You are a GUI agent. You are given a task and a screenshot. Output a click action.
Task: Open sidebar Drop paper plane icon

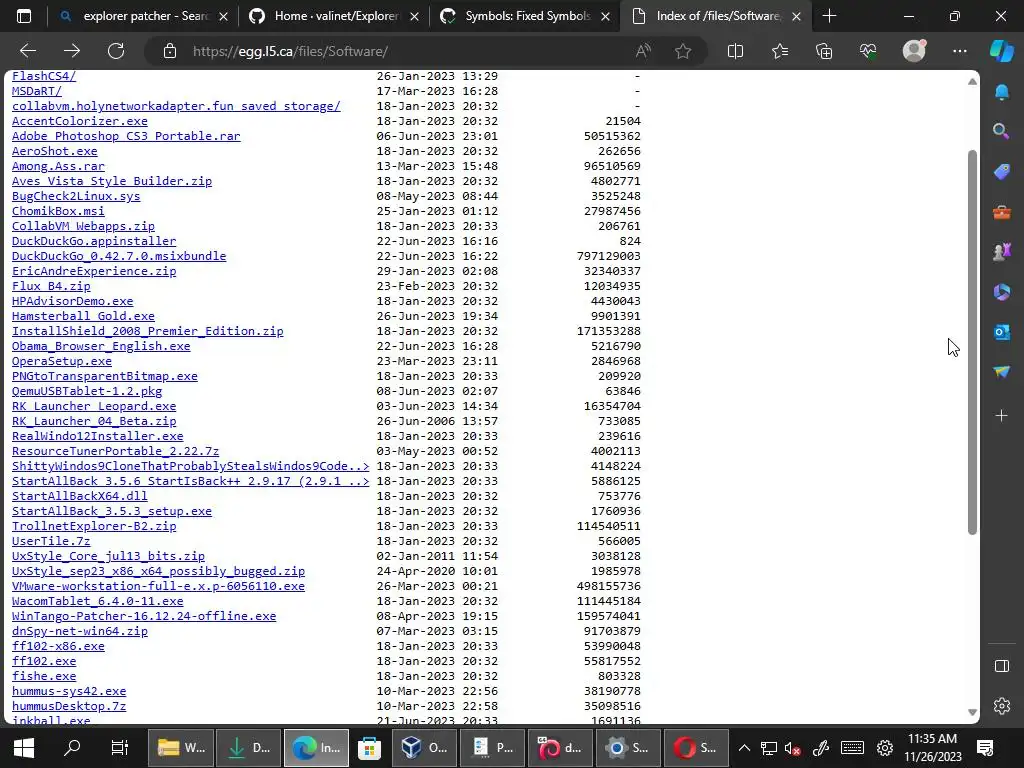point(1002,372)
